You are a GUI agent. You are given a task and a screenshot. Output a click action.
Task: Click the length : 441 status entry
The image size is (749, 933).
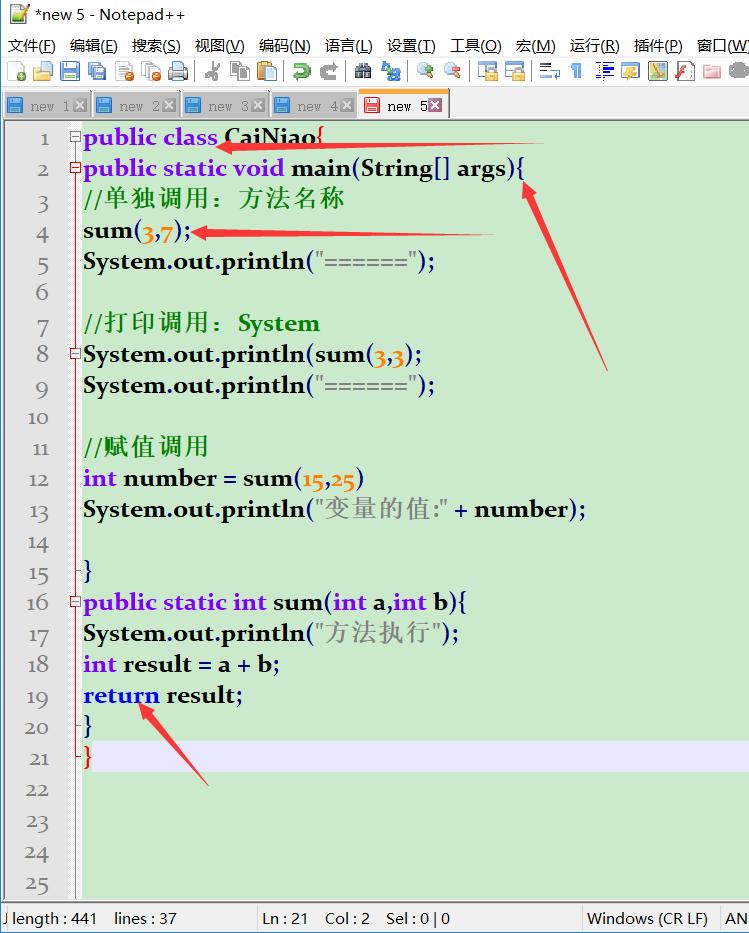[54, 919]
